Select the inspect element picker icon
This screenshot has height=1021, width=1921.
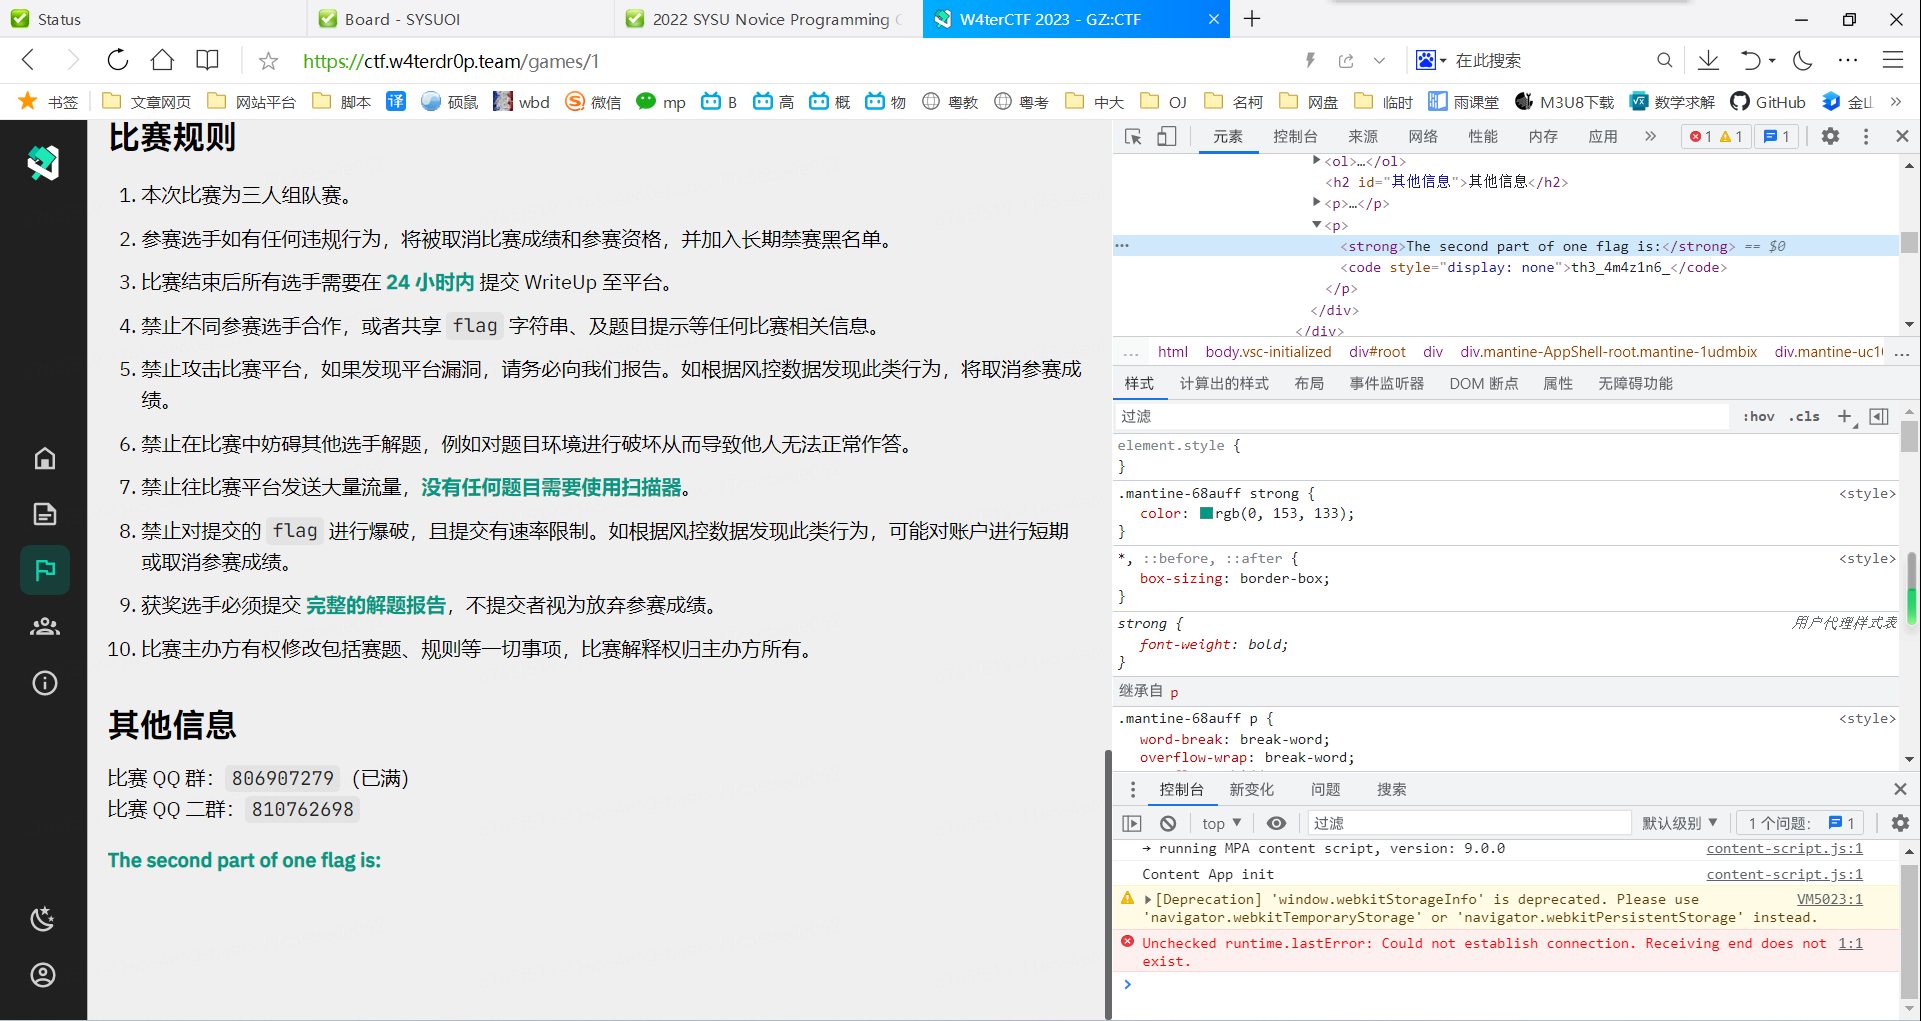coord(1133,137)
